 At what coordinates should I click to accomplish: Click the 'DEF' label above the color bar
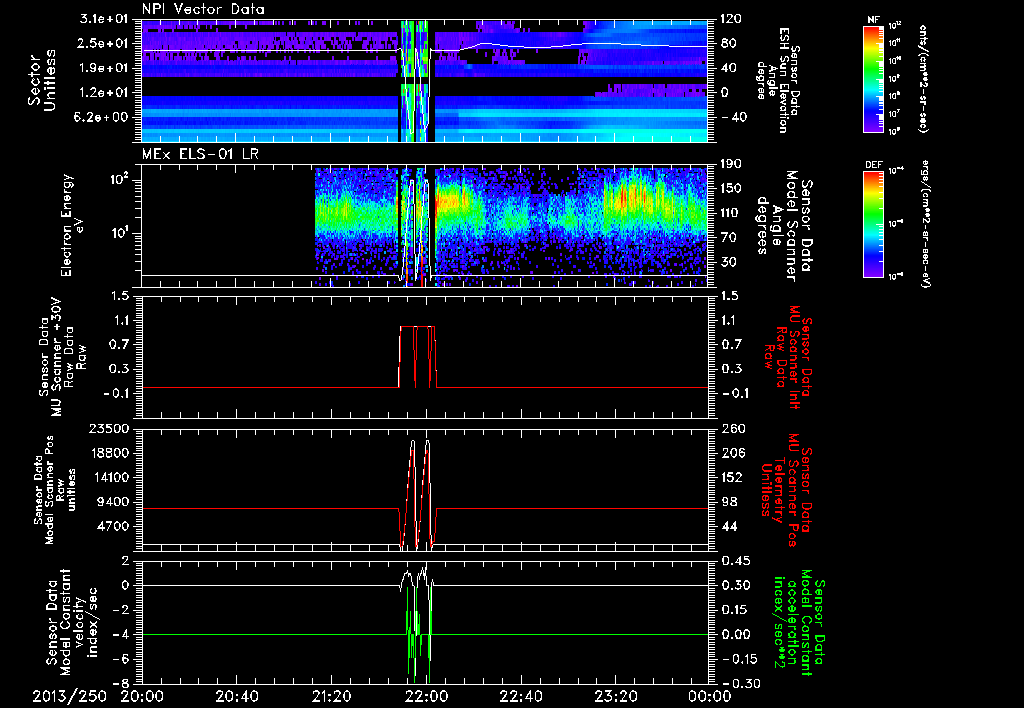click(873, 165)
